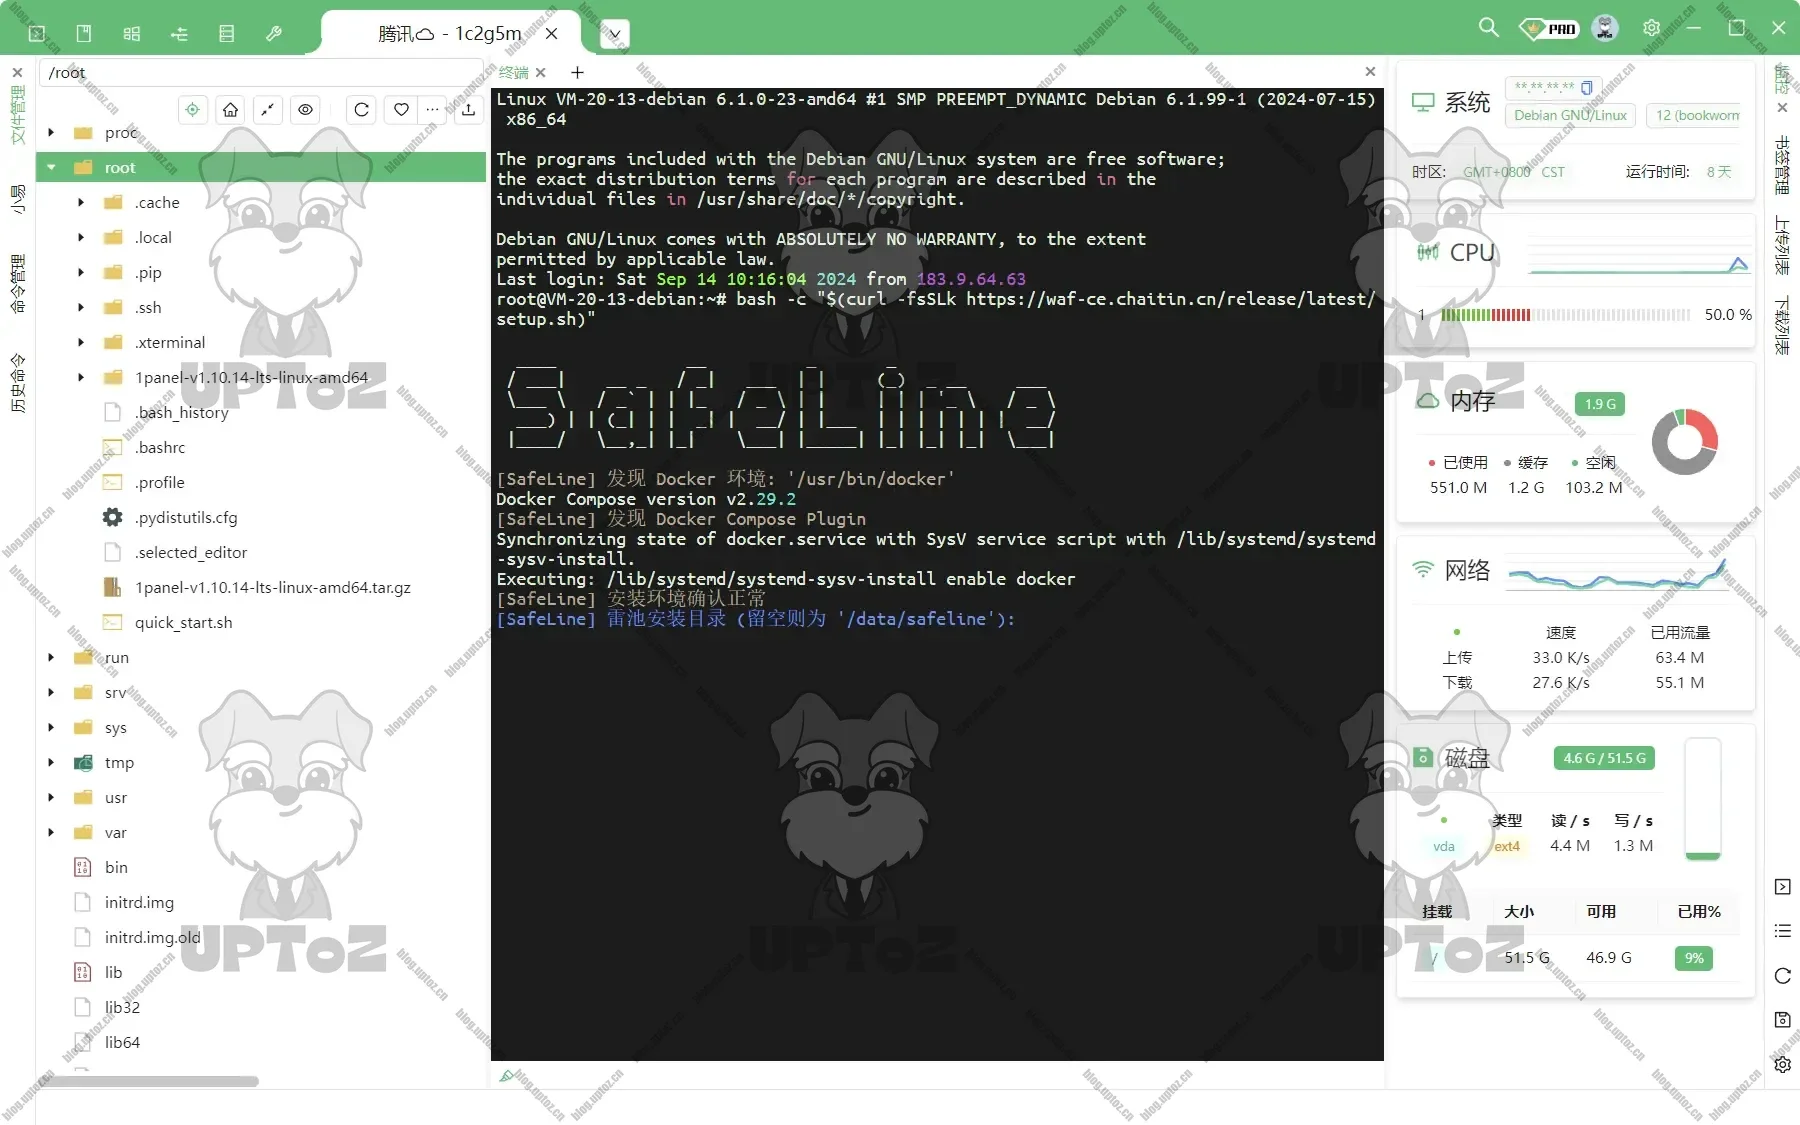Favorite the current path with the heart icon
Viewport: 1800px width, 1125px height.
(x=401, y=110)
